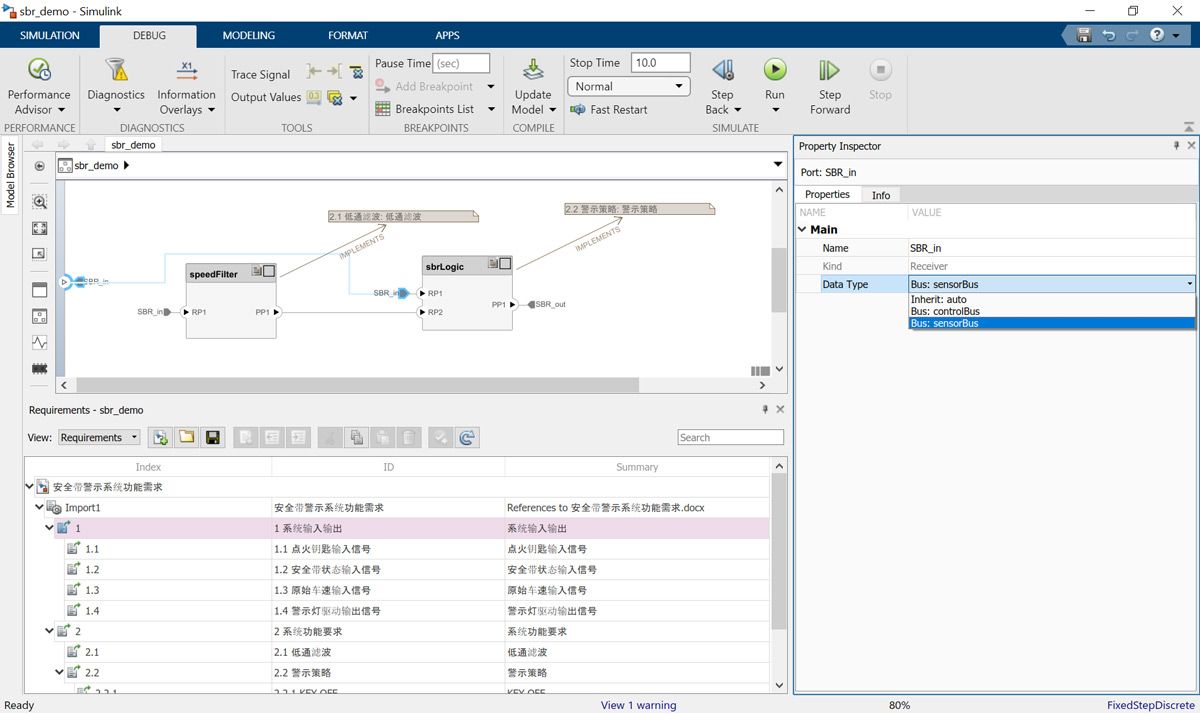Screen dimensions: 1200x713
Task: Select the Zoom tool in the model palette
Action: [39, 201]
